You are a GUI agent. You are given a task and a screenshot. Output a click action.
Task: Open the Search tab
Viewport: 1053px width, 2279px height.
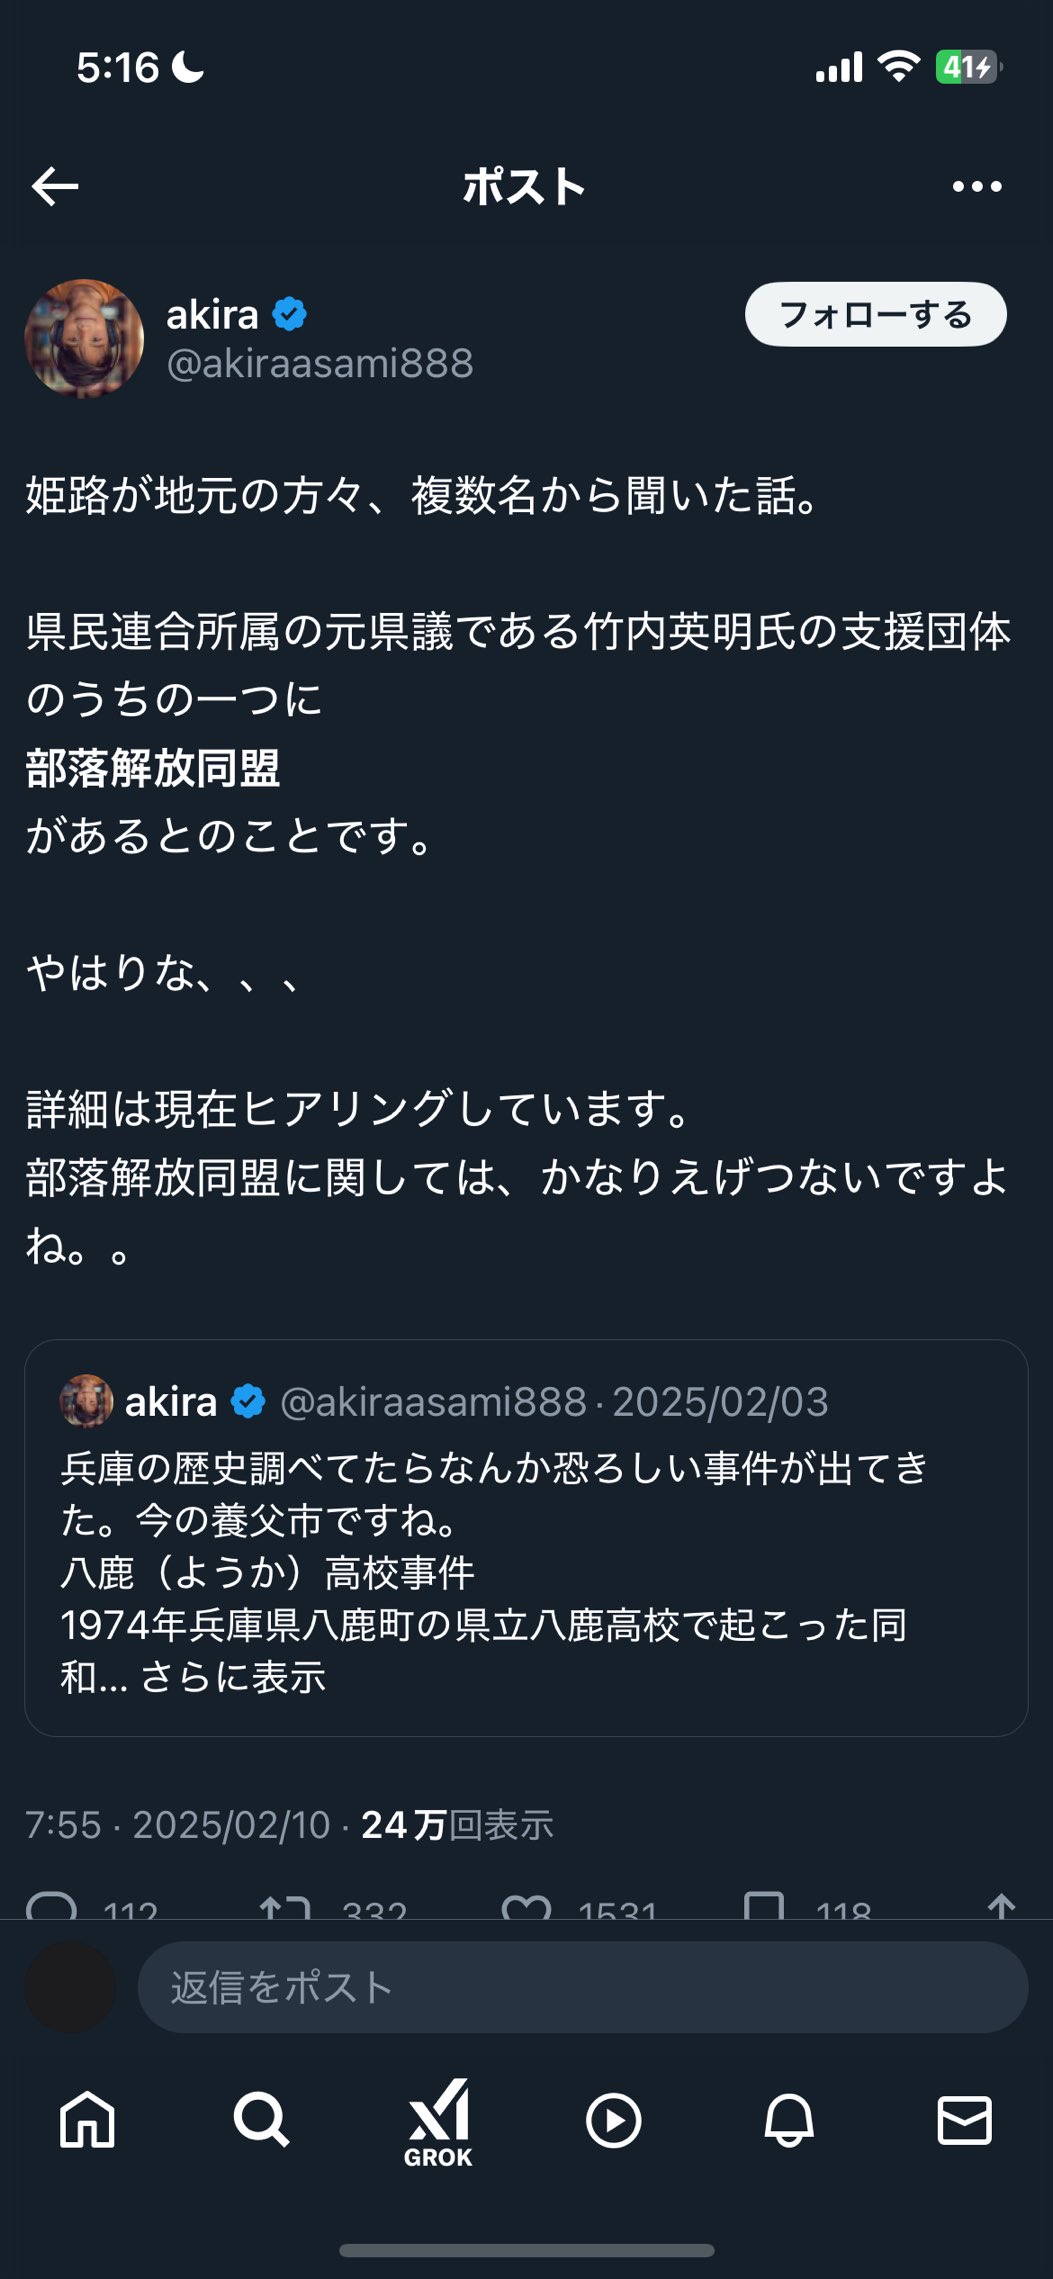(262, 2120)
